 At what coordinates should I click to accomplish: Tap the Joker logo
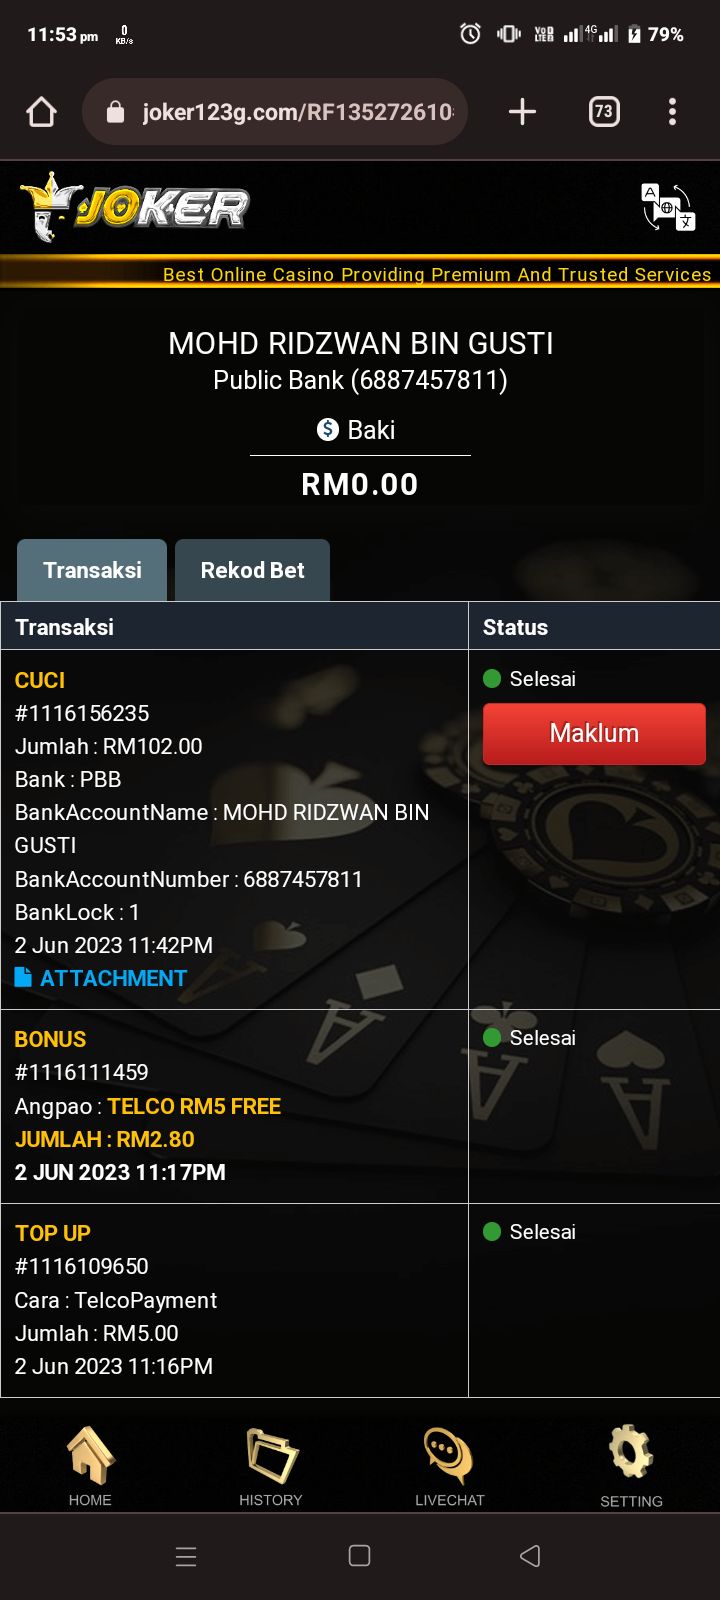134,207
